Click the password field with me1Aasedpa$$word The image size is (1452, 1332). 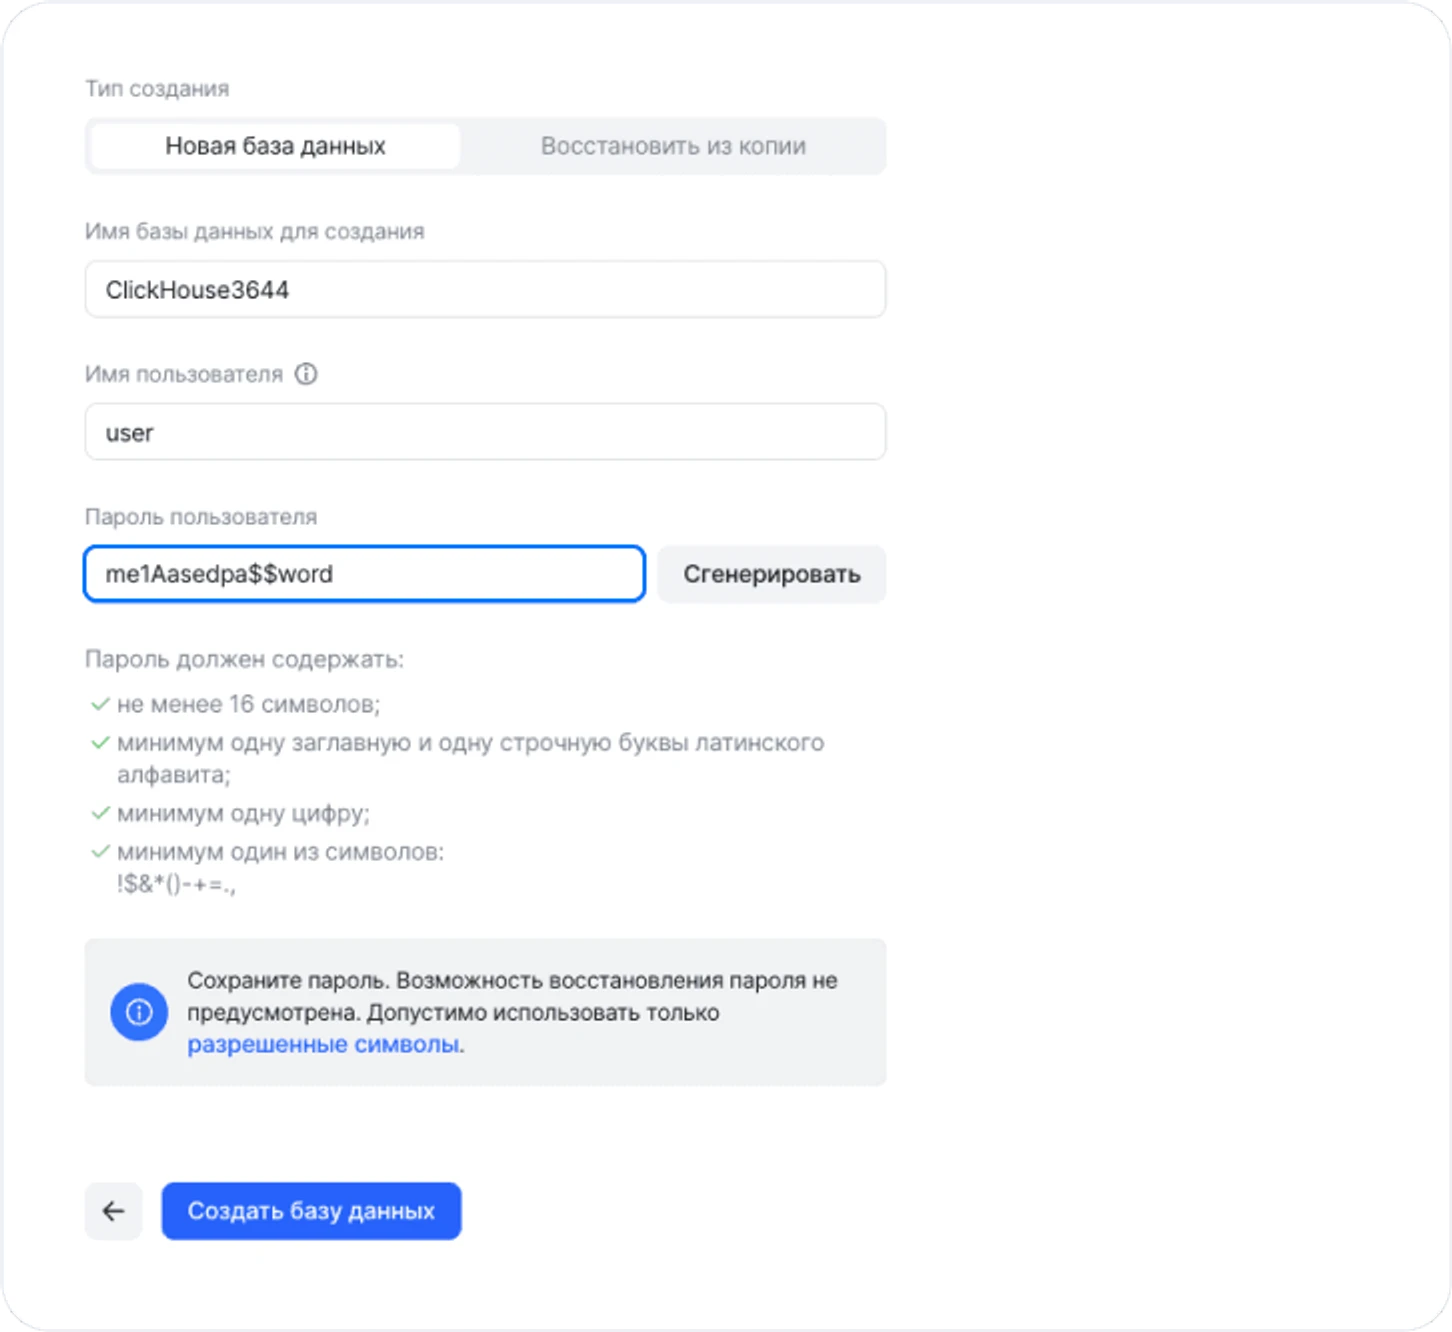coord(363,574)
